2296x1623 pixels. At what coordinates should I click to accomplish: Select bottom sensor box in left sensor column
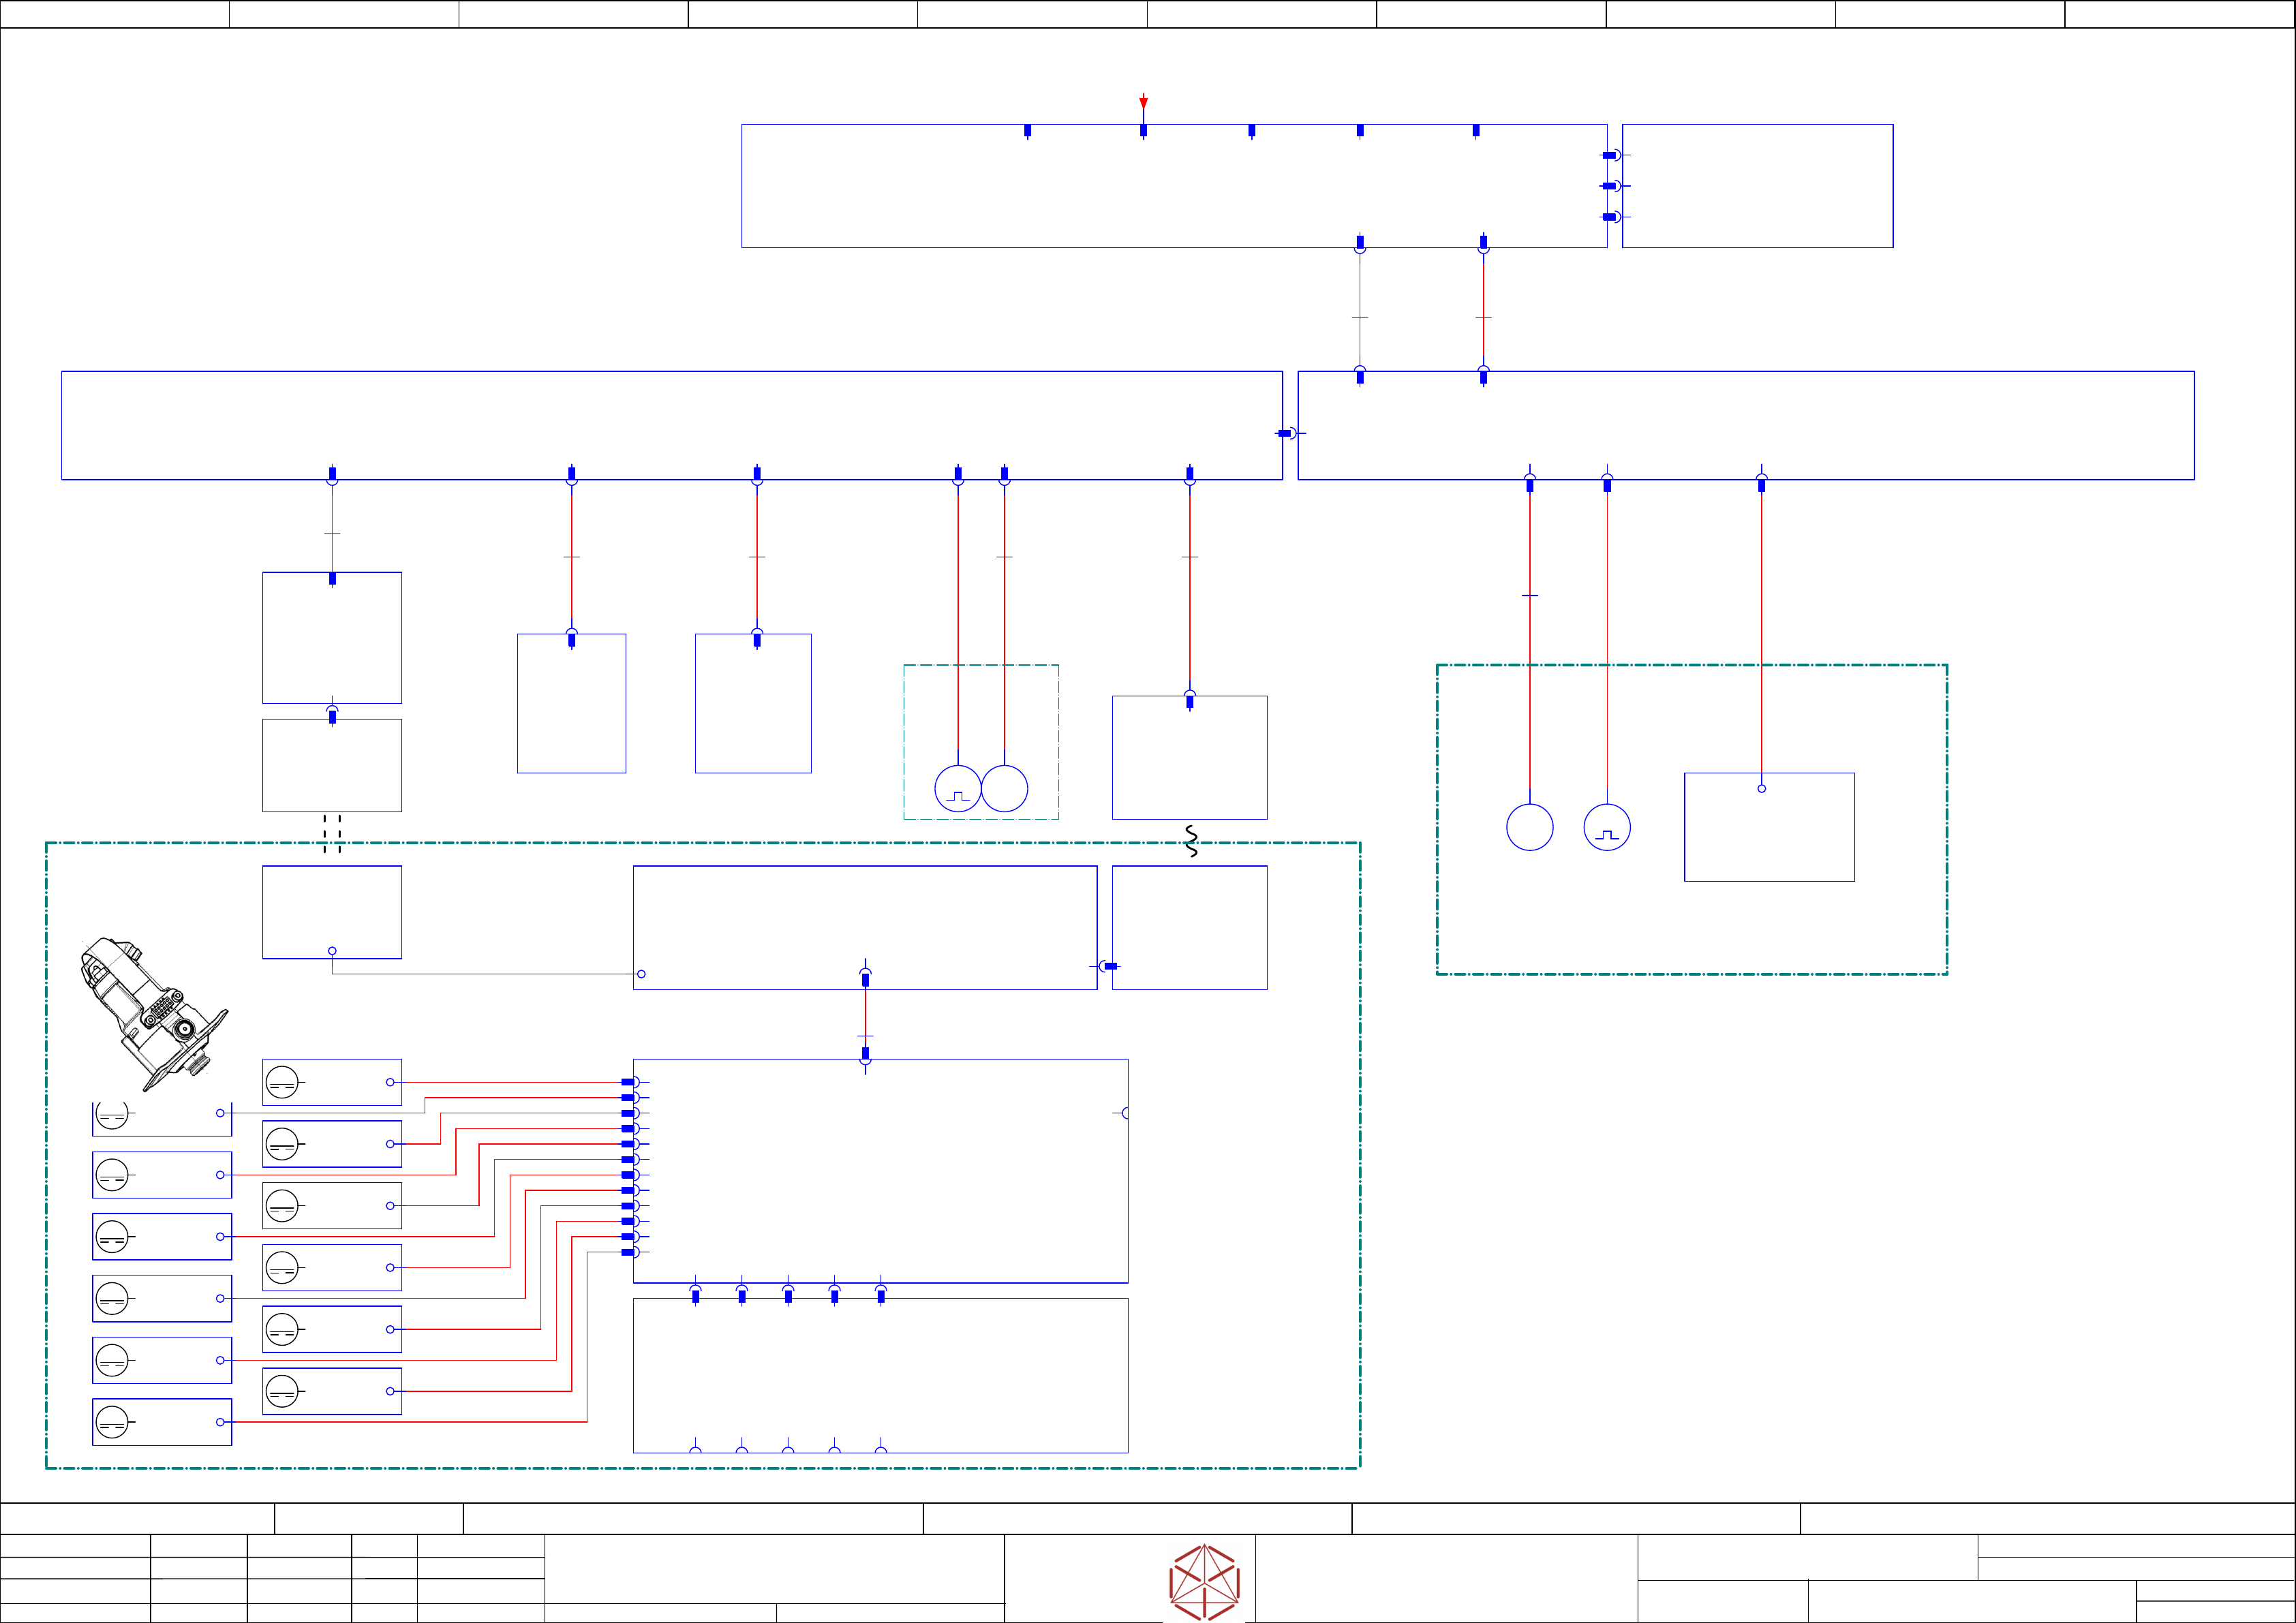point(162,1421)
